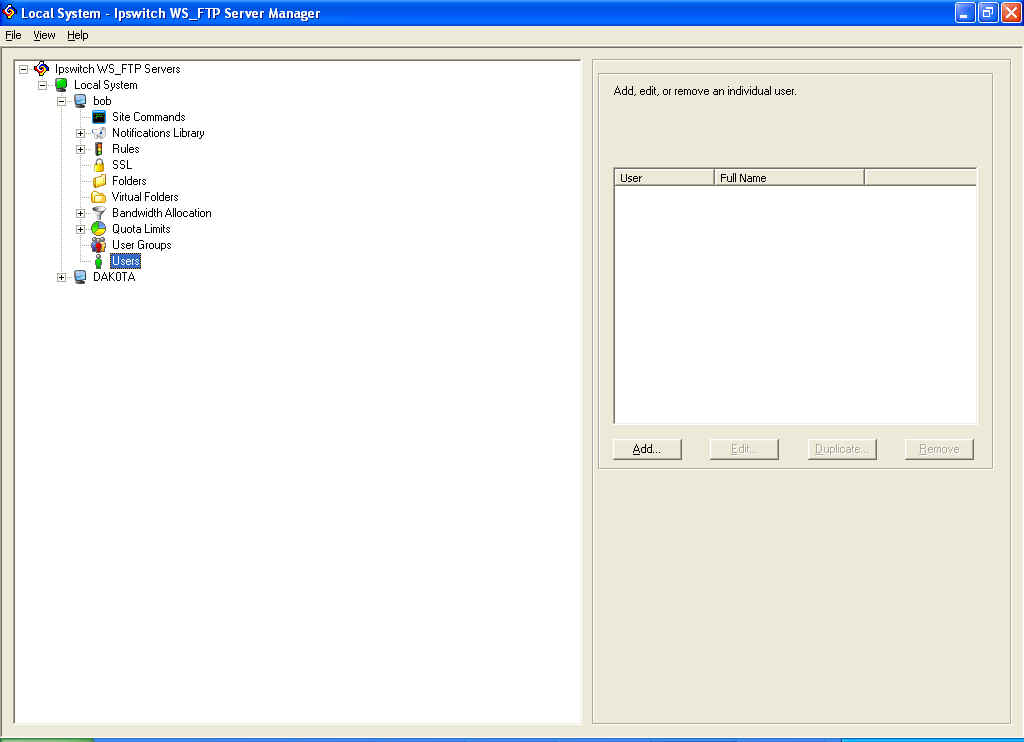1024x742 pixels.
Task: Collapse the bob host node
Action: point(61,101)
